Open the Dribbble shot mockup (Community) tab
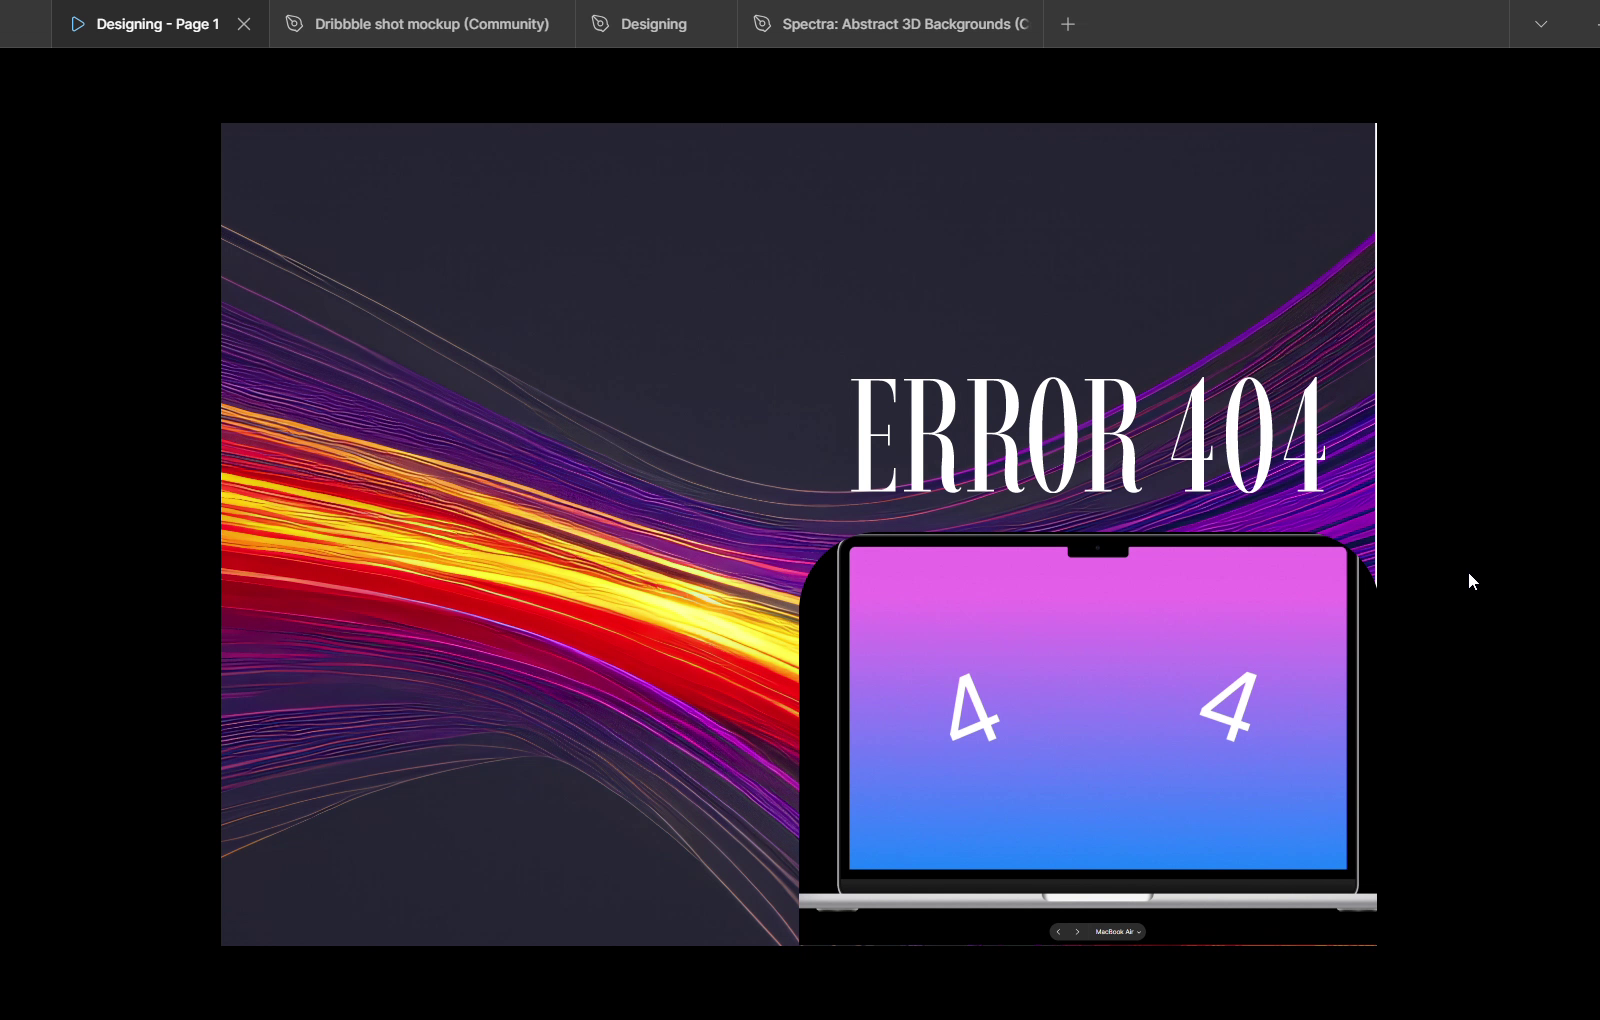1600x1020 pixels. (x=422, y=24)
